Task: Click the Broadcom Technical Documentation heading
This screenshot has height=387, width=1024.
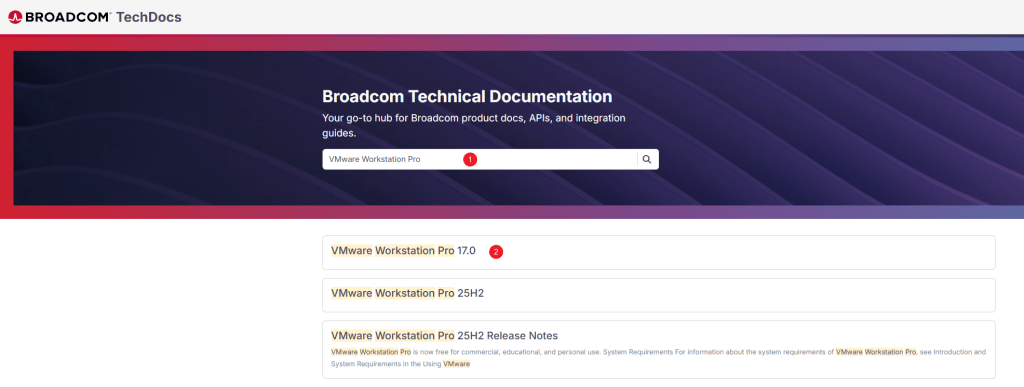Action: click(x=467, y=97)
